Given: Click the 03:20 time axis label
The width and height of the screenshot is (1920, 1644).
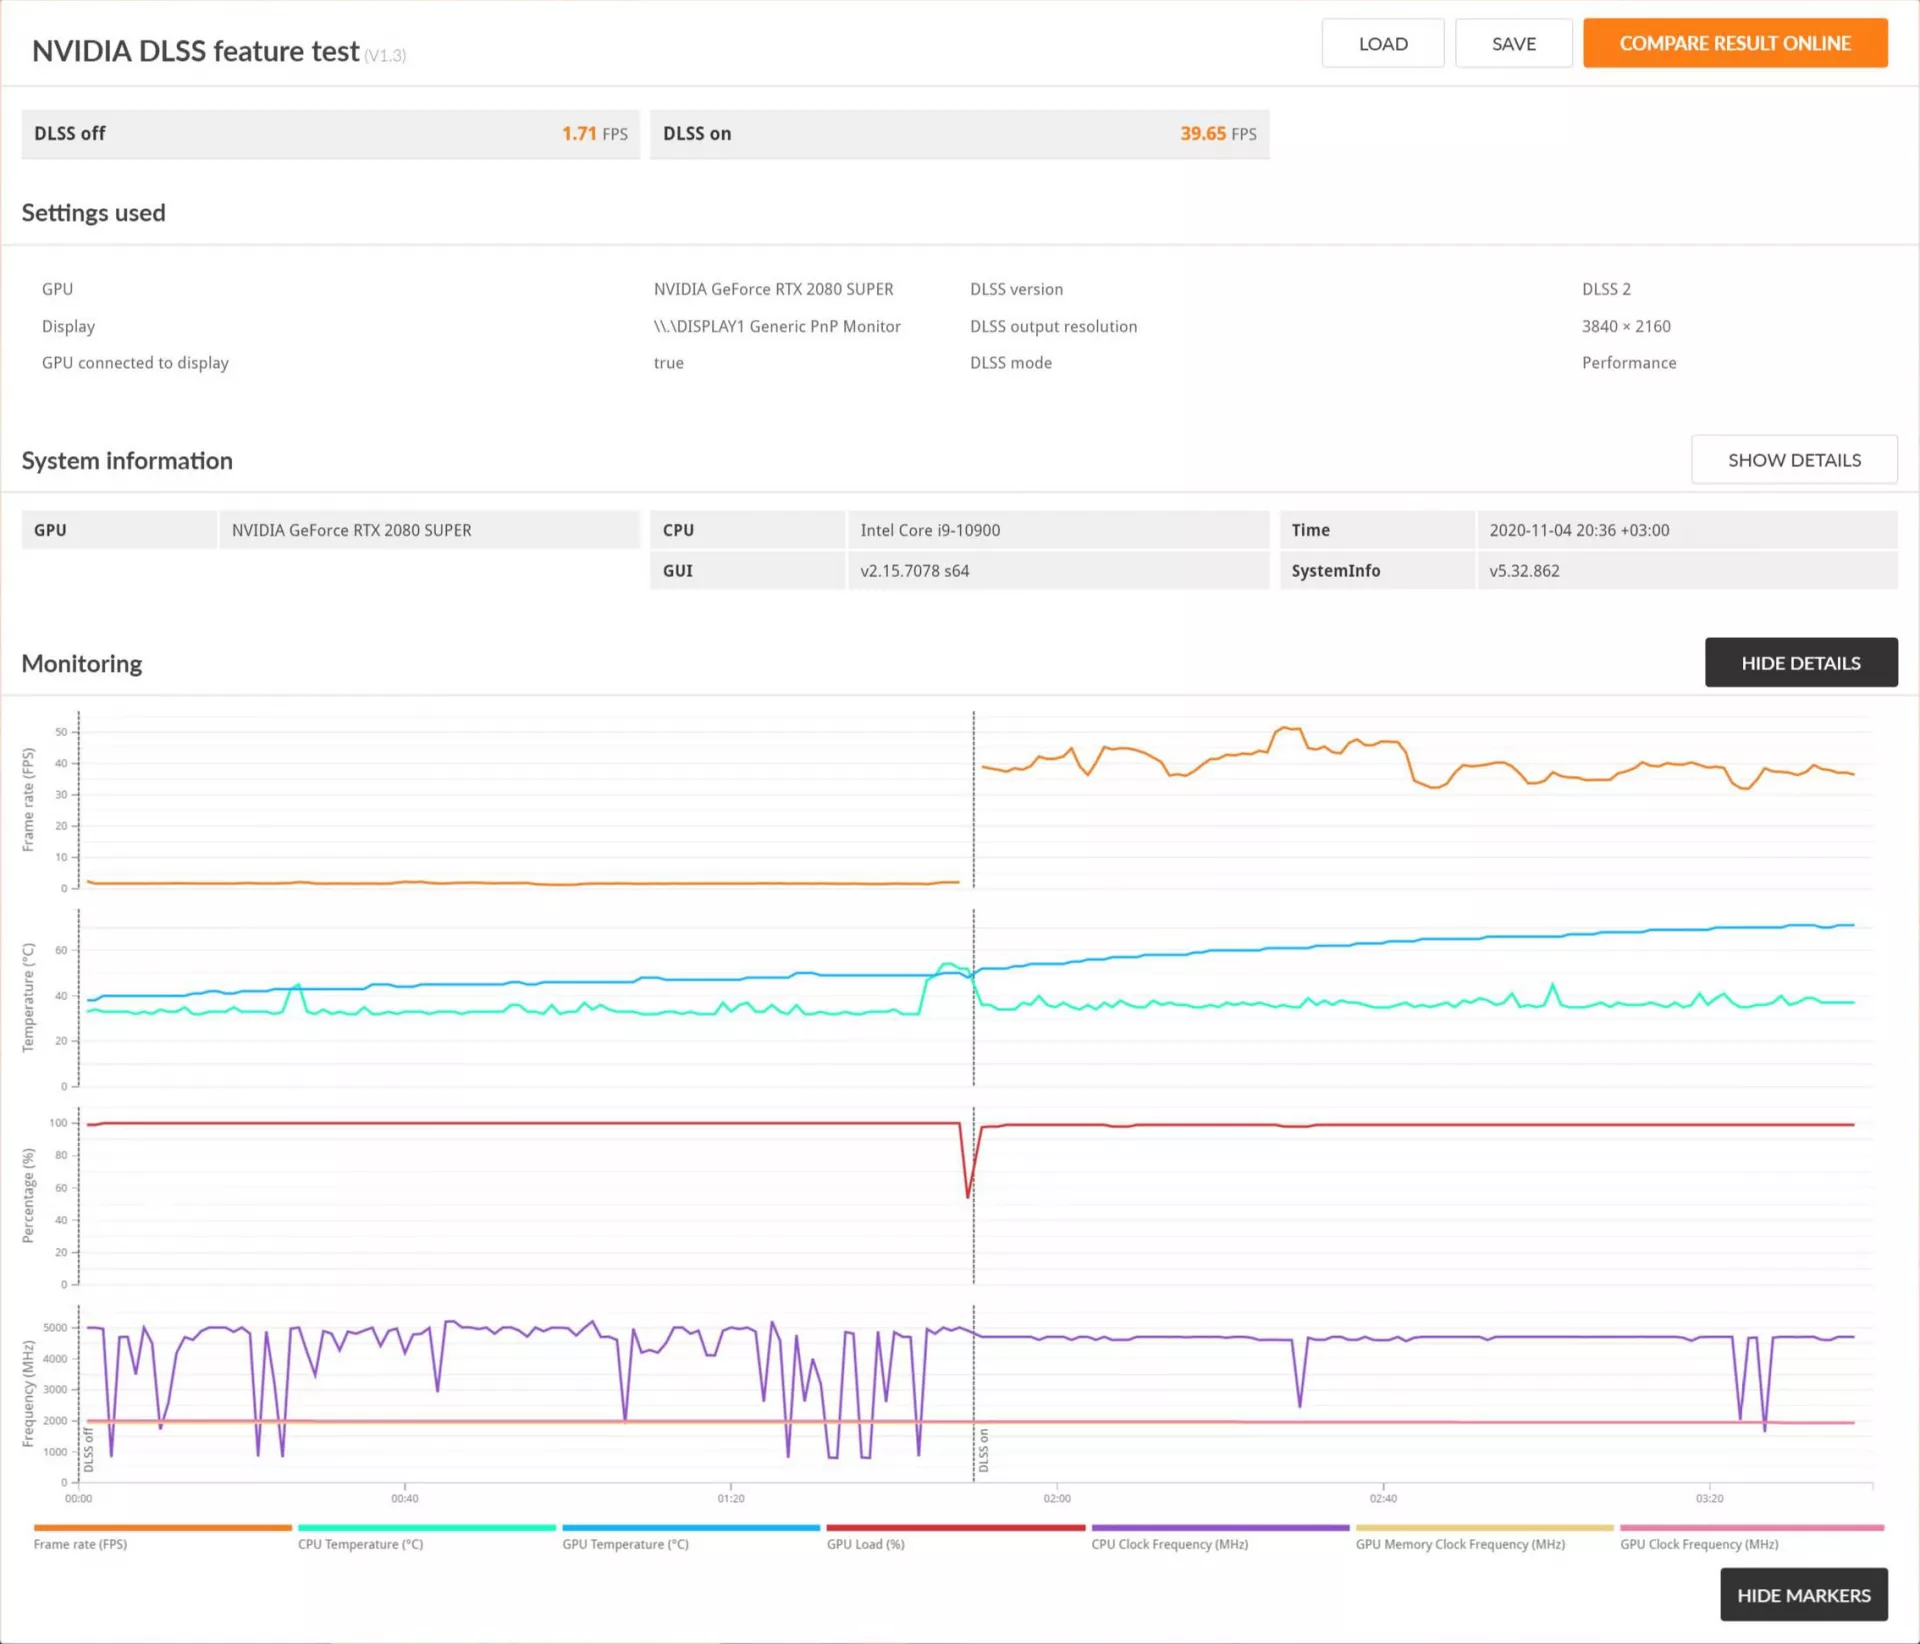Looking at the screenshot, I should [x=1710, y=1498].
